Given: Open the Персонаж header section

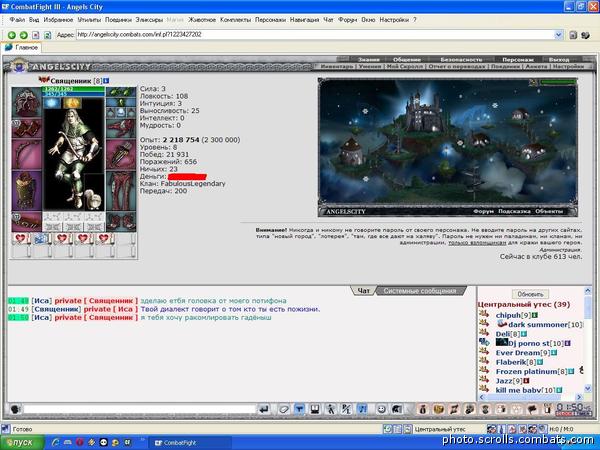Looking at the screenshot, I should click(518, 59).
